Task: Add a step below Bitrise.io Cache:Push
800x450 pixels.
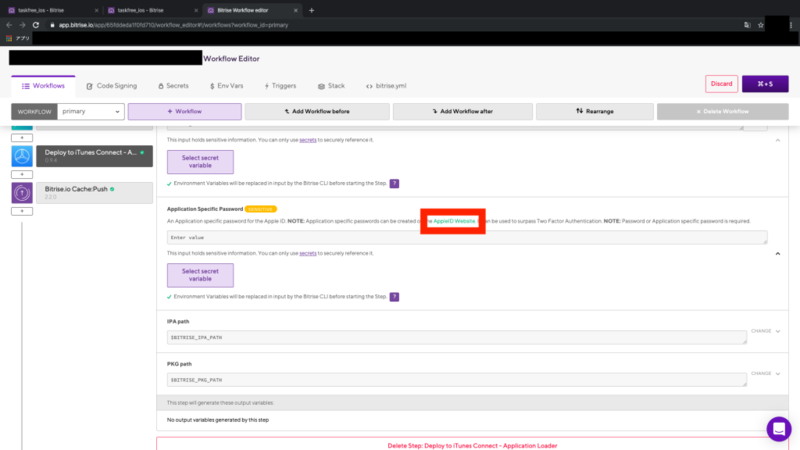Action: click(x=22, y=211)
